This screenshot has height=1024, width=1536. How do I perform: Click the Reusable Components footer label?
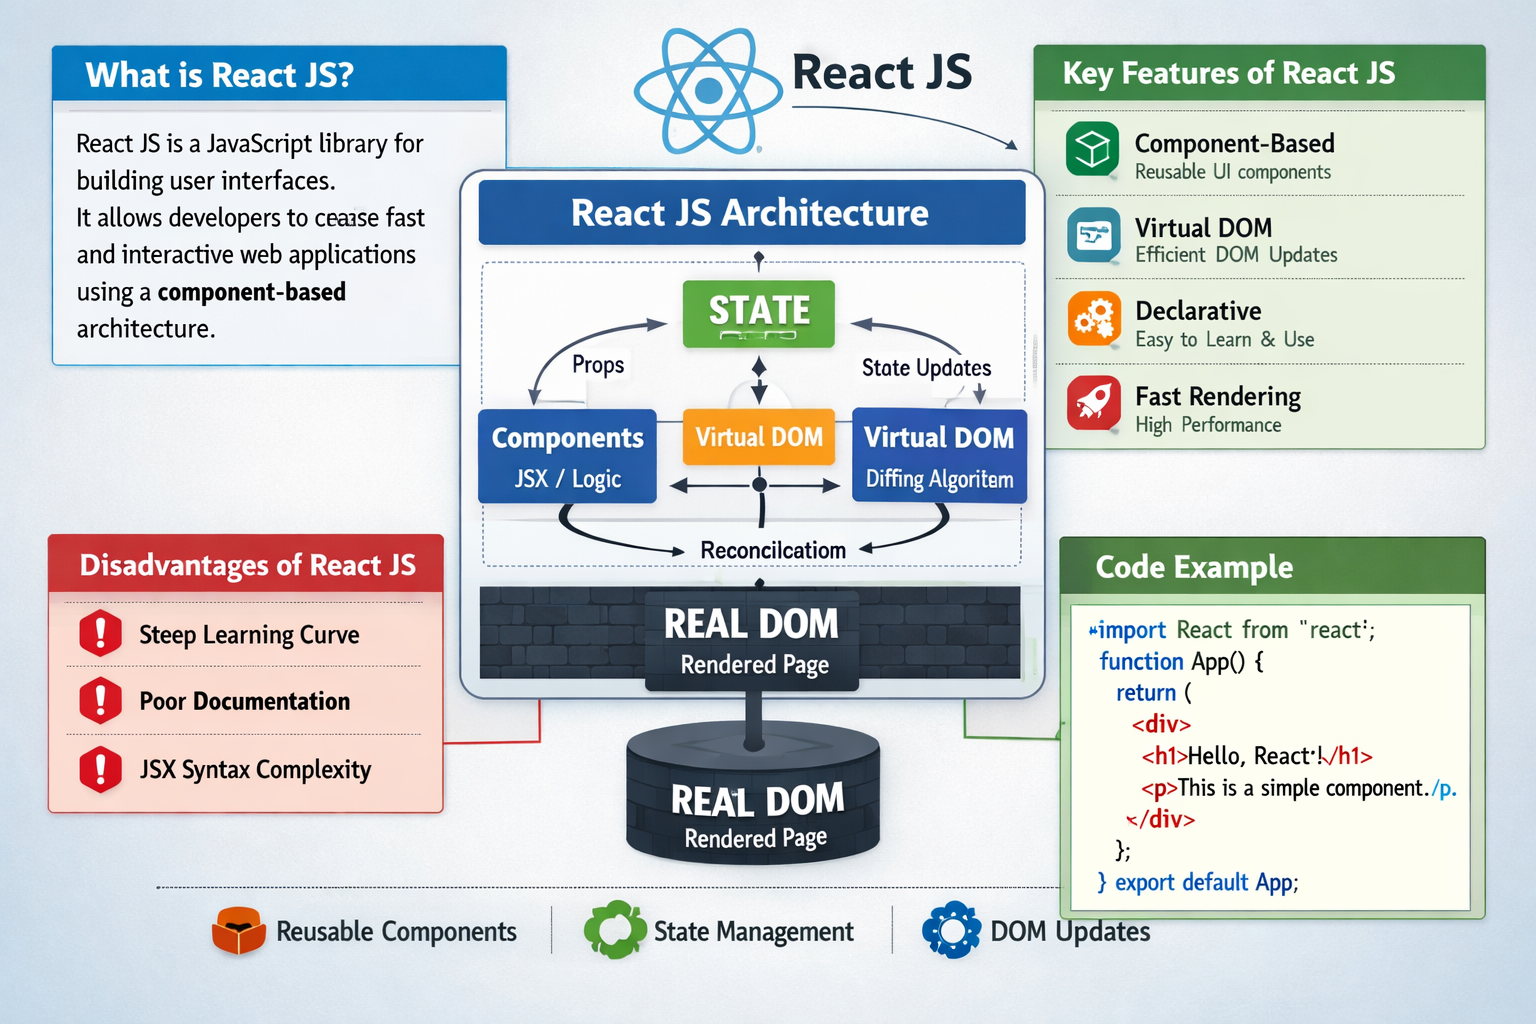pyautogui.click(x=396, y=931)
